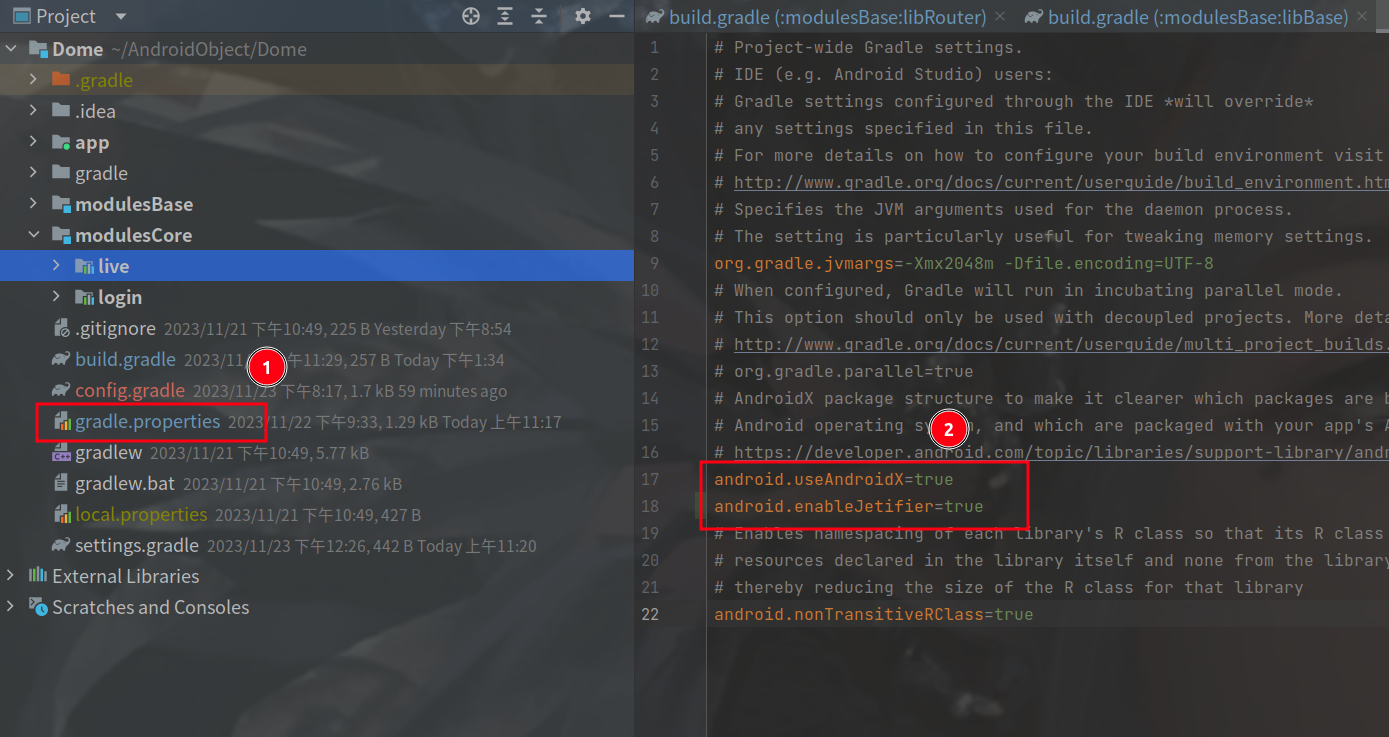Open gradle.properties file
1389x737 pixels.
(148, 421)
